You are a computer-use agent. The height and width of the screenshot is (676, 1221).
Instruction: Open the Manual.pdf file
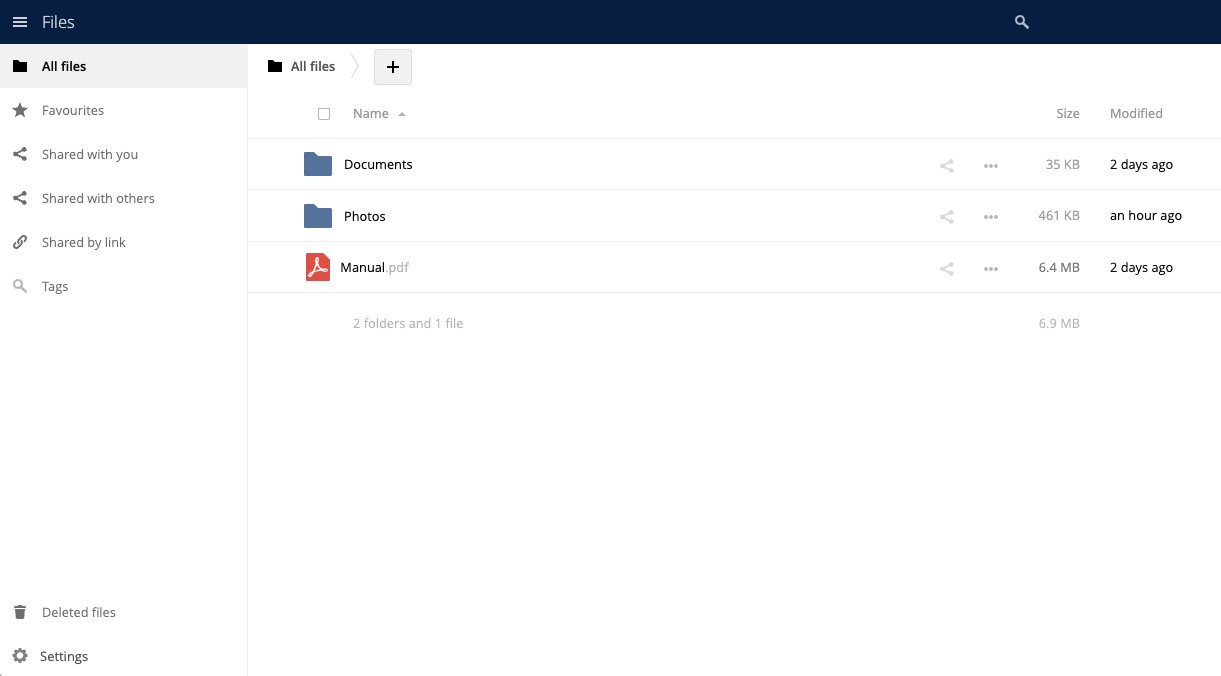[x=374, y=267]
